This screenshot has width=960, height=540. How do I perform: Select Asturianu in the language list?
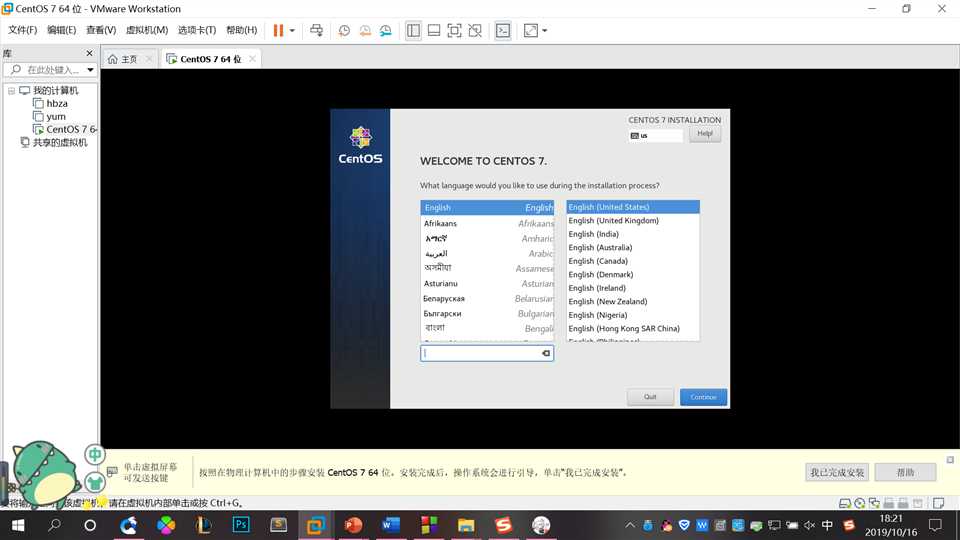coord(487,283)
